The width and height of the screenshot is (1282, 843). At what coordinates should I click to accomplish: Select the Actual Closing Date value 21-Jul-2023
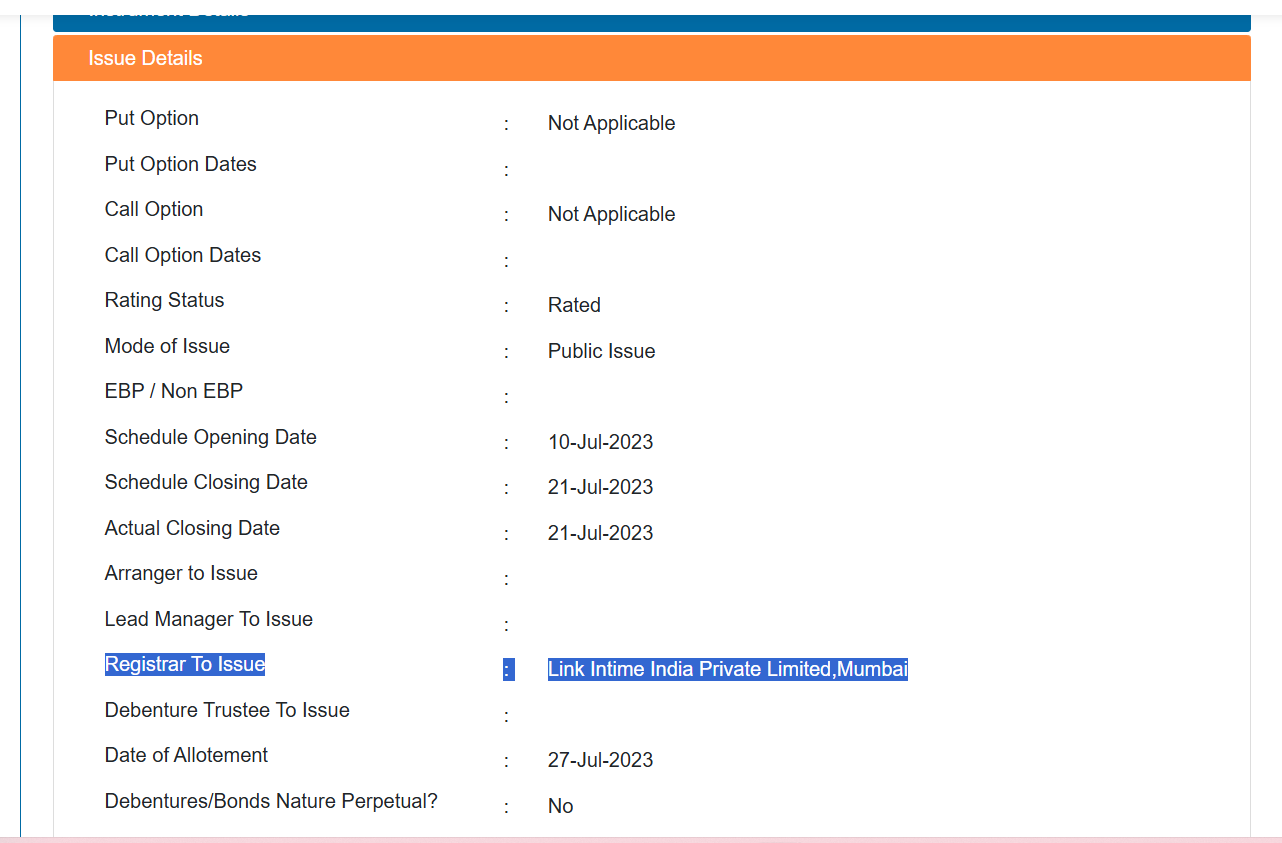point(600,533)
